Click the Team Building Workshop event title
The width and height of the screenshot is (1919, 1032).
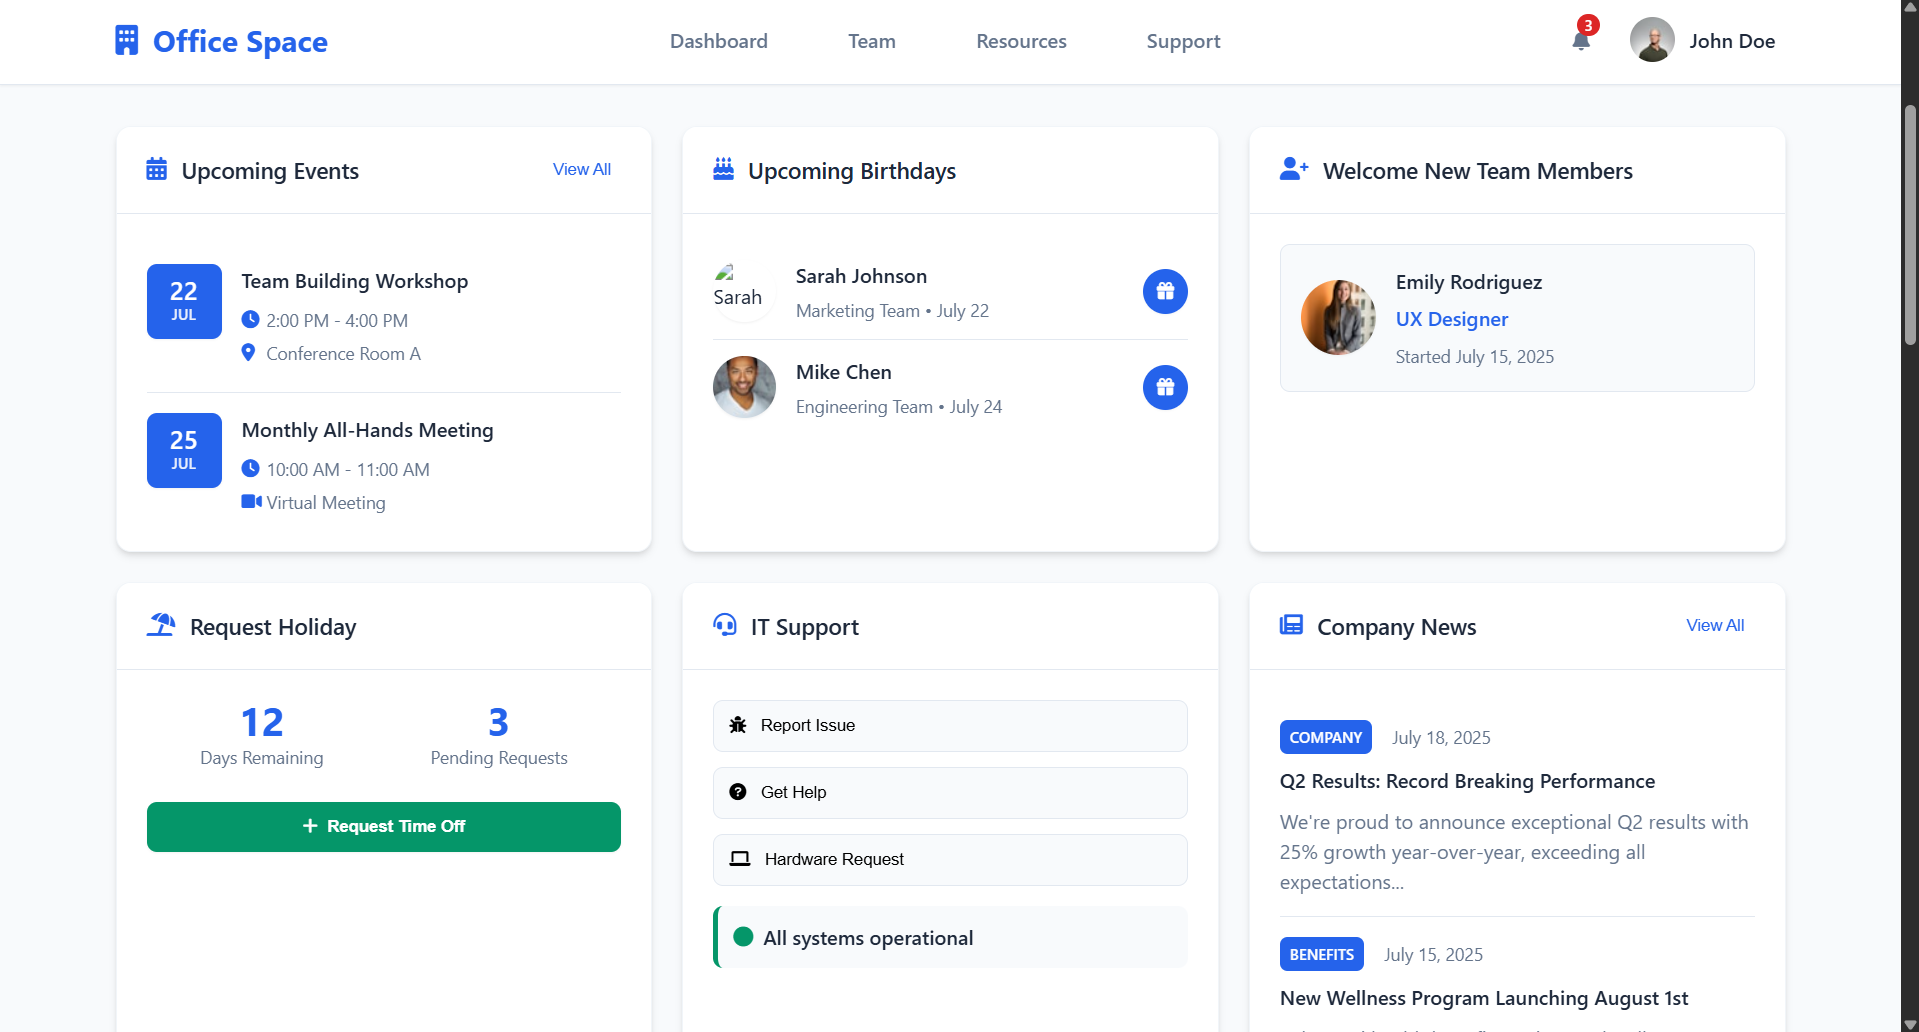coord(355,281)
